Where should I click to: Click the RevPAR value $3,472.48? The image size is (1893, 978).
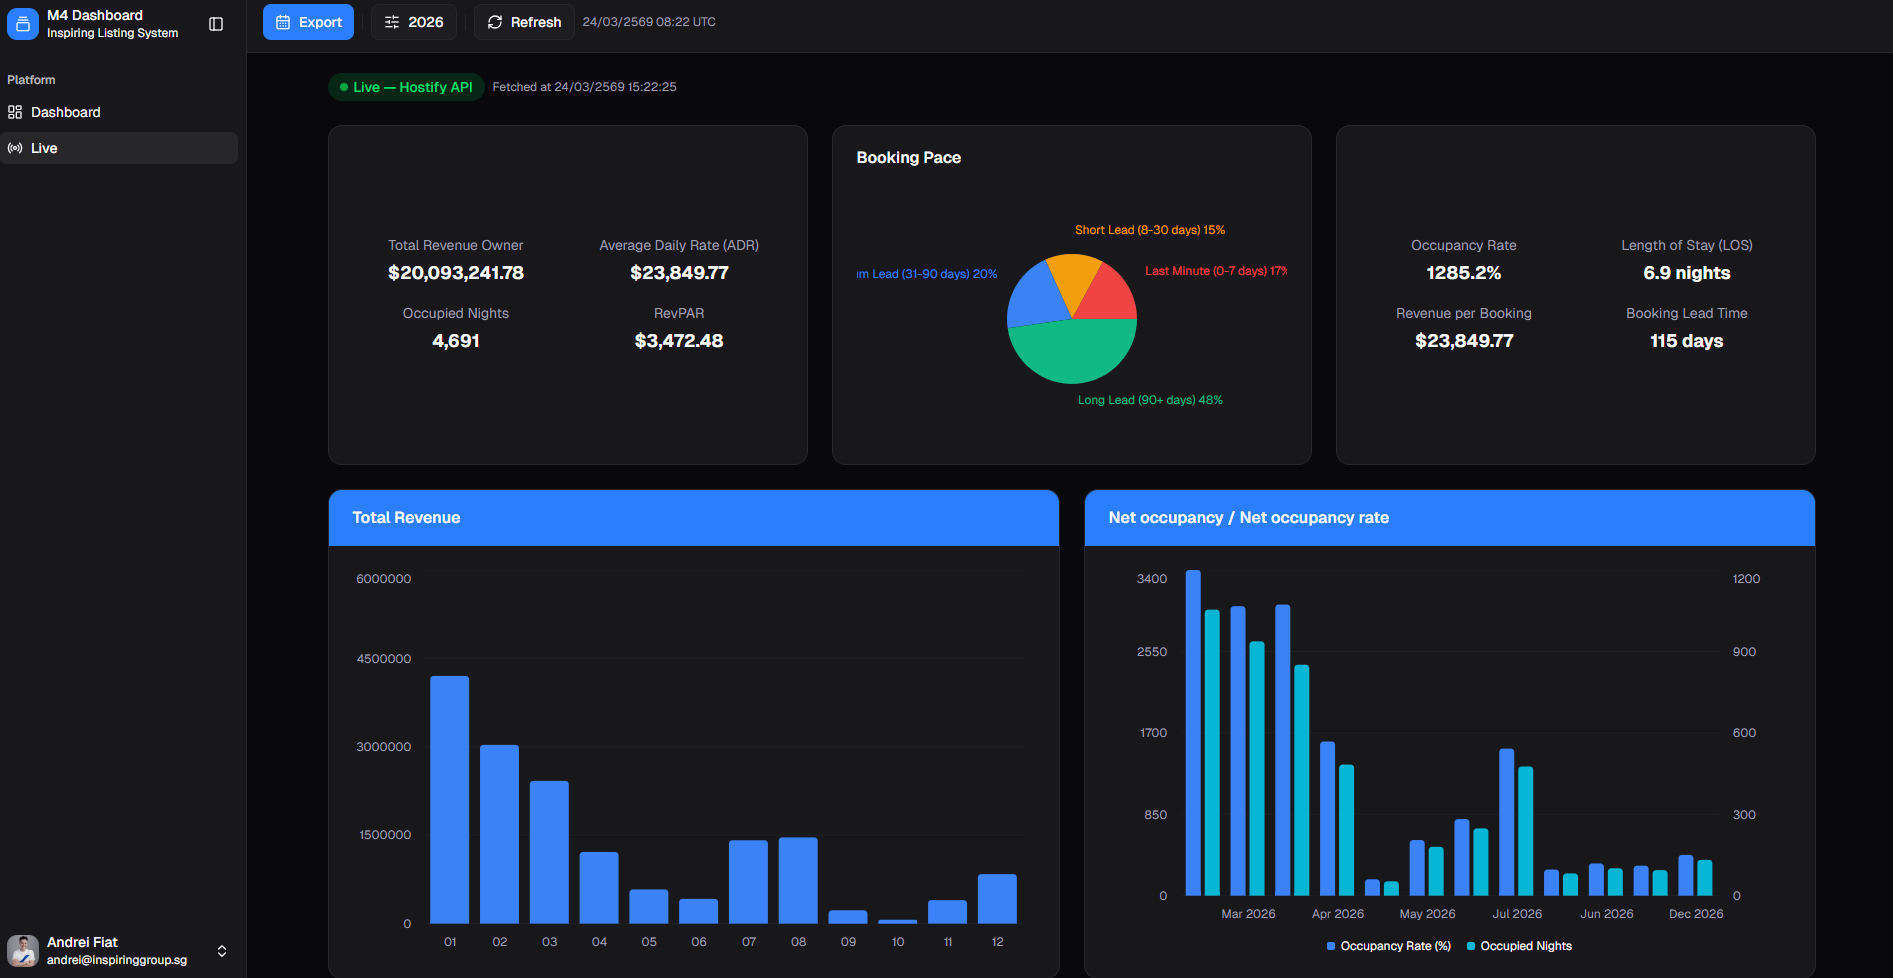[x=679, y=341]
